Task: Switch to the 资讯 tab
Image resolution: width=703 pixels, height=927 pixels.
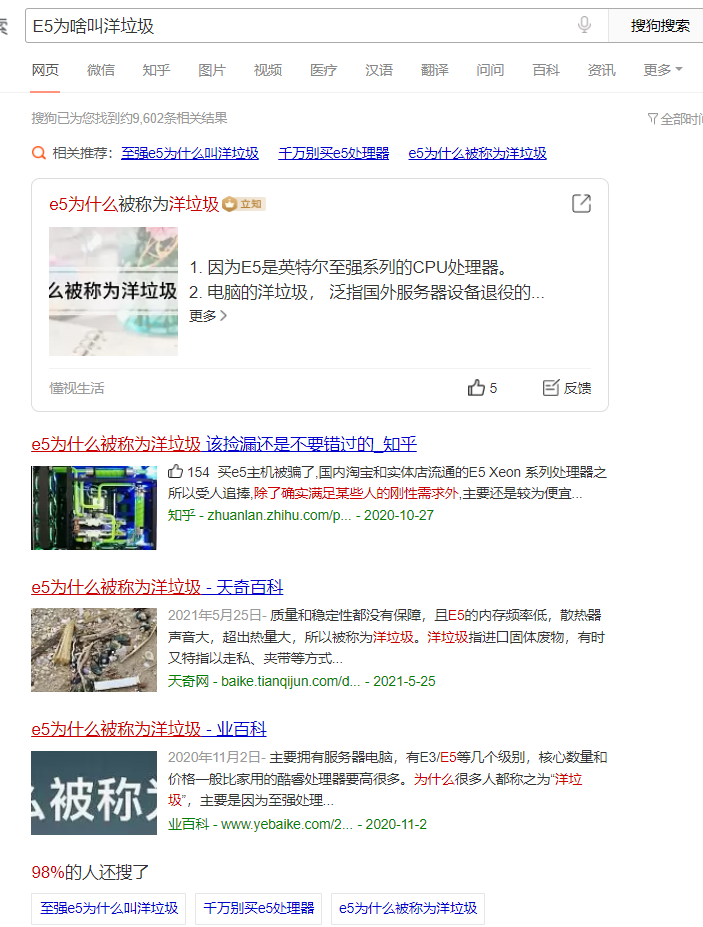Action: pos(601,70)
